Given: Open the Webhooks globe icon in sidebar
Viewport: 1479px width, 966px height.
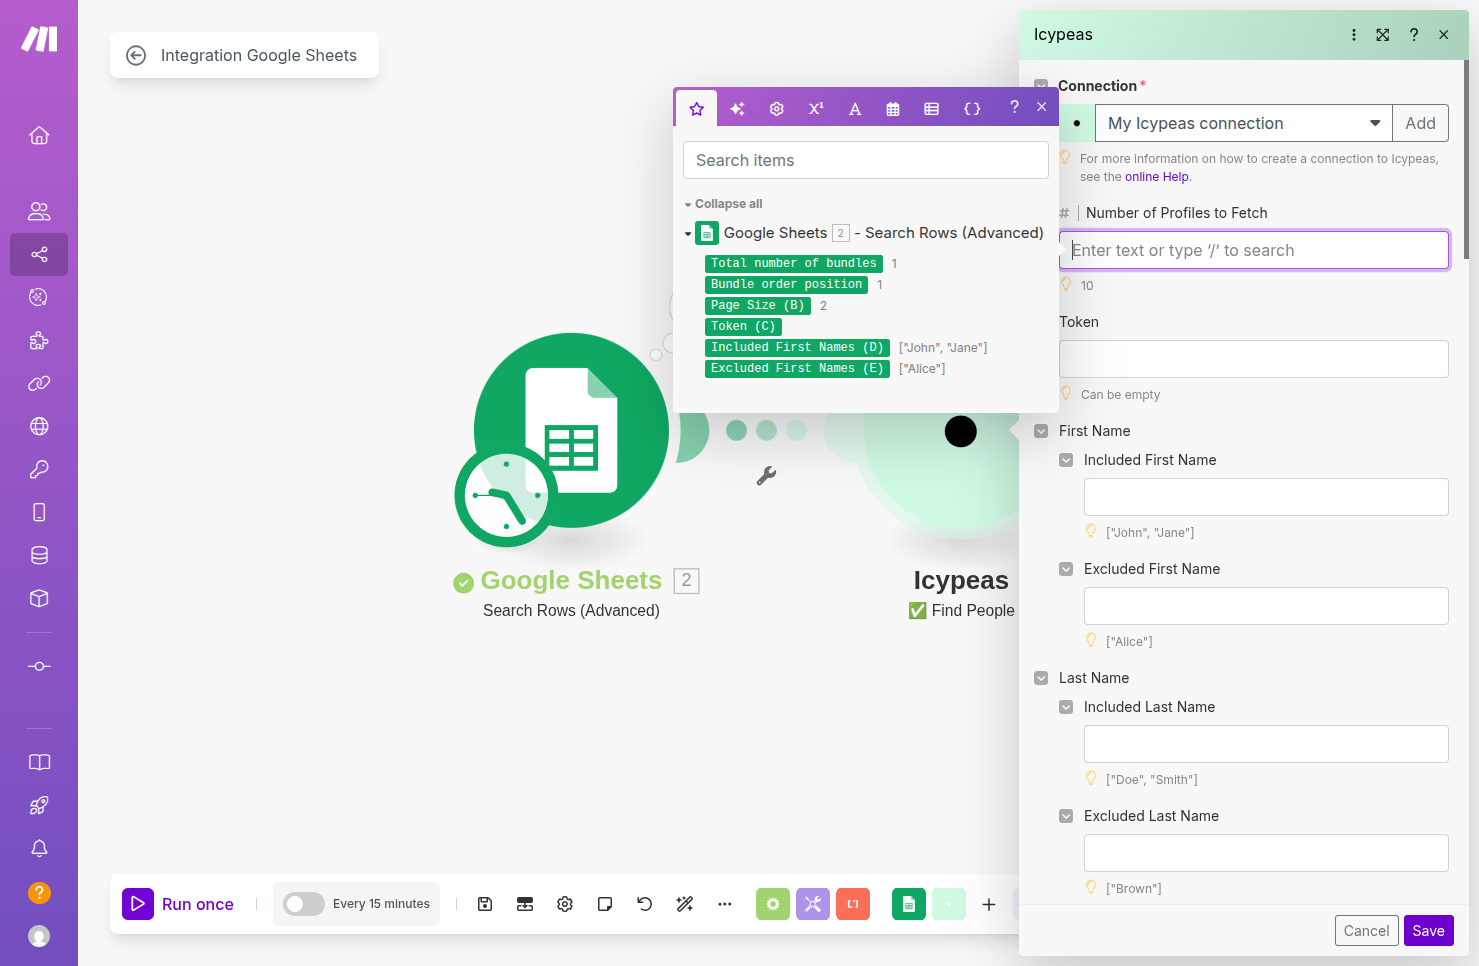Looking at the screenshot, I should 39,426.
